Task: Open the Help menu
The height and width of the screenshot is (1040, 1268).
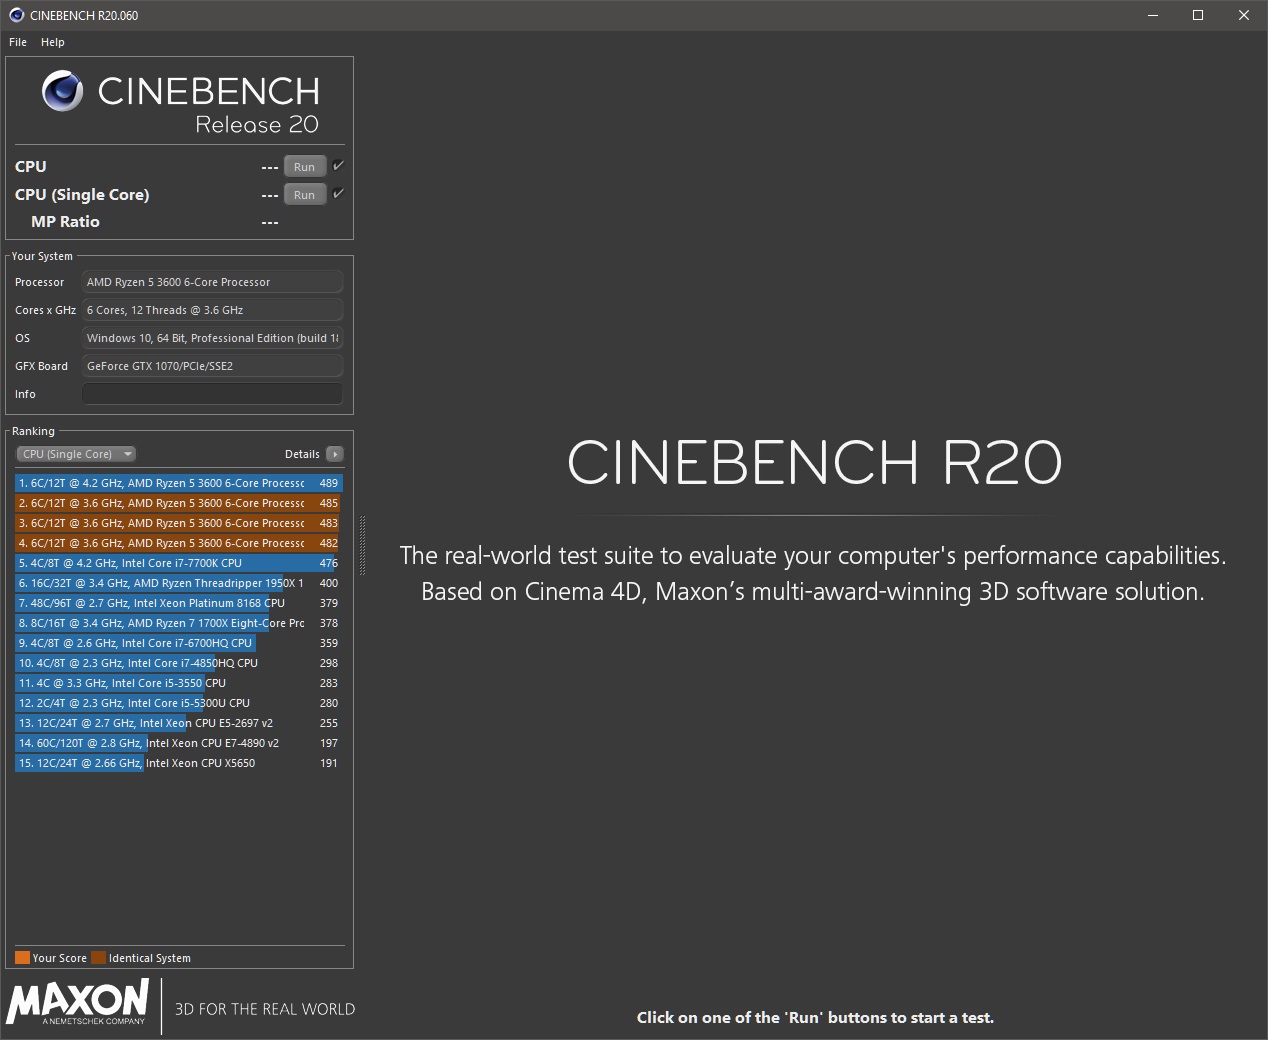Action: [53, 42]
